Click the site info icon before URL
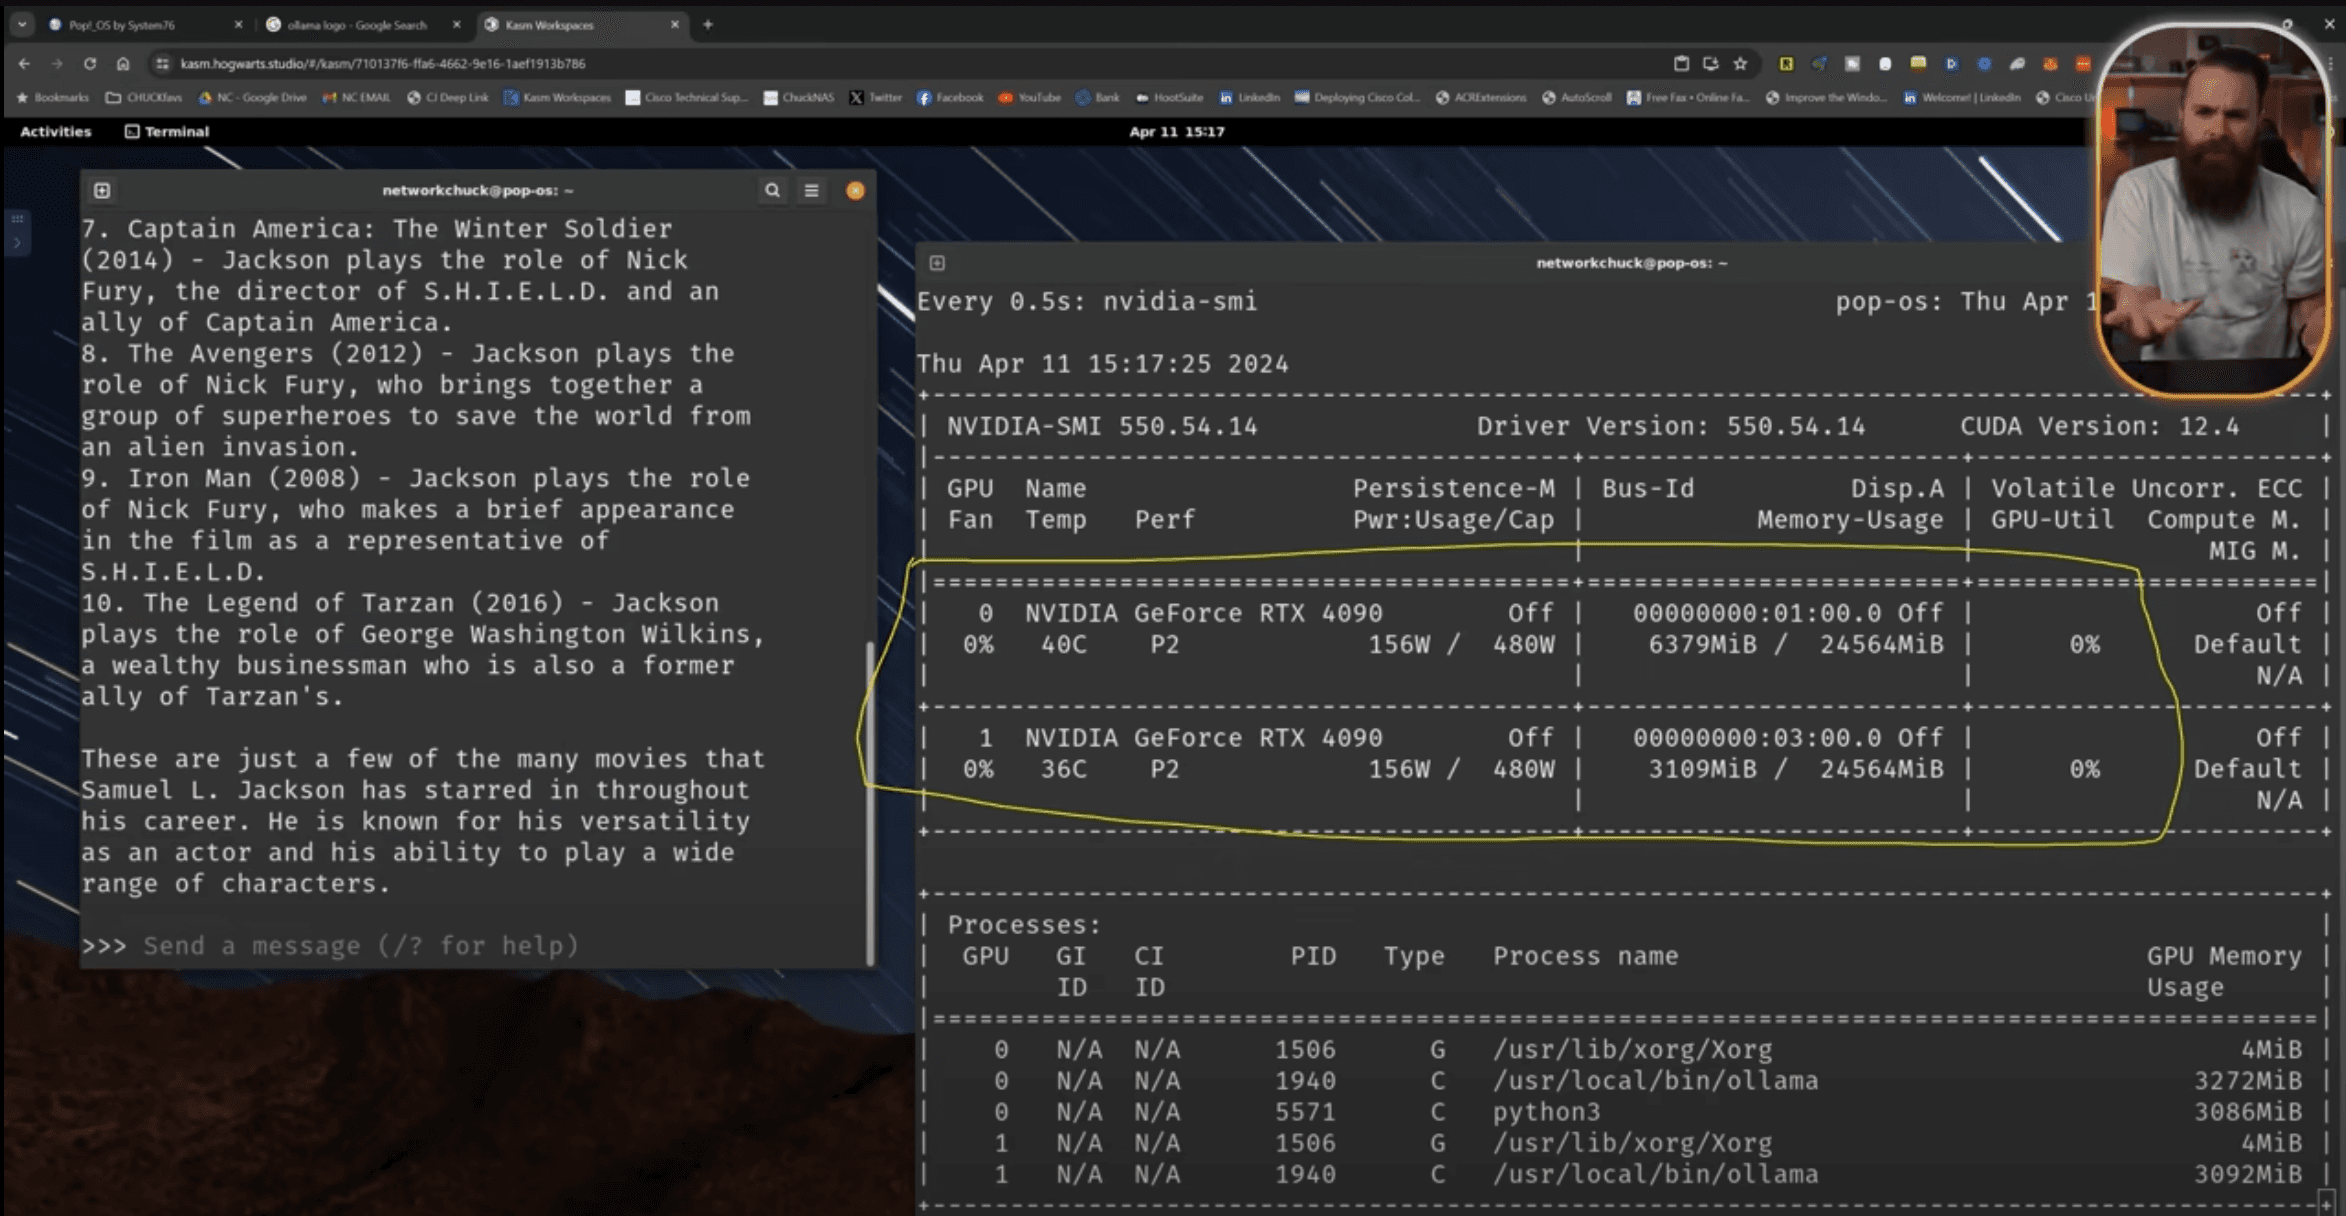This screenshot has width=2346, height=1216. [162, 63]
